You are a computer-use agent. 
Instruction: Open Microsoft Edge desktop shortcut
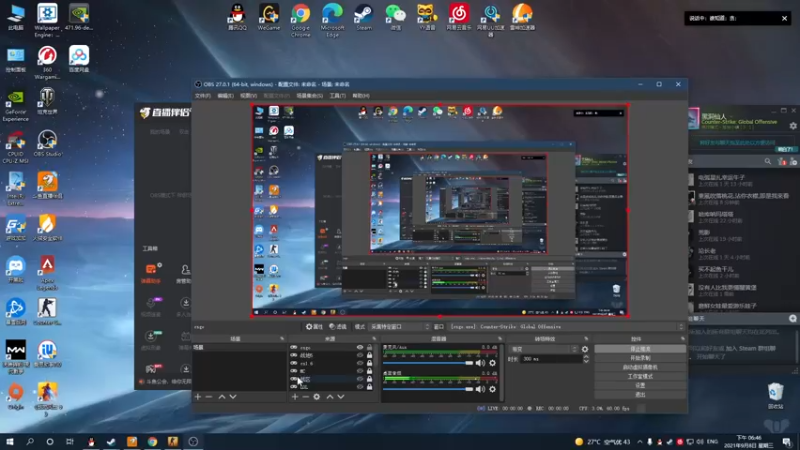[x=332, y=20]
